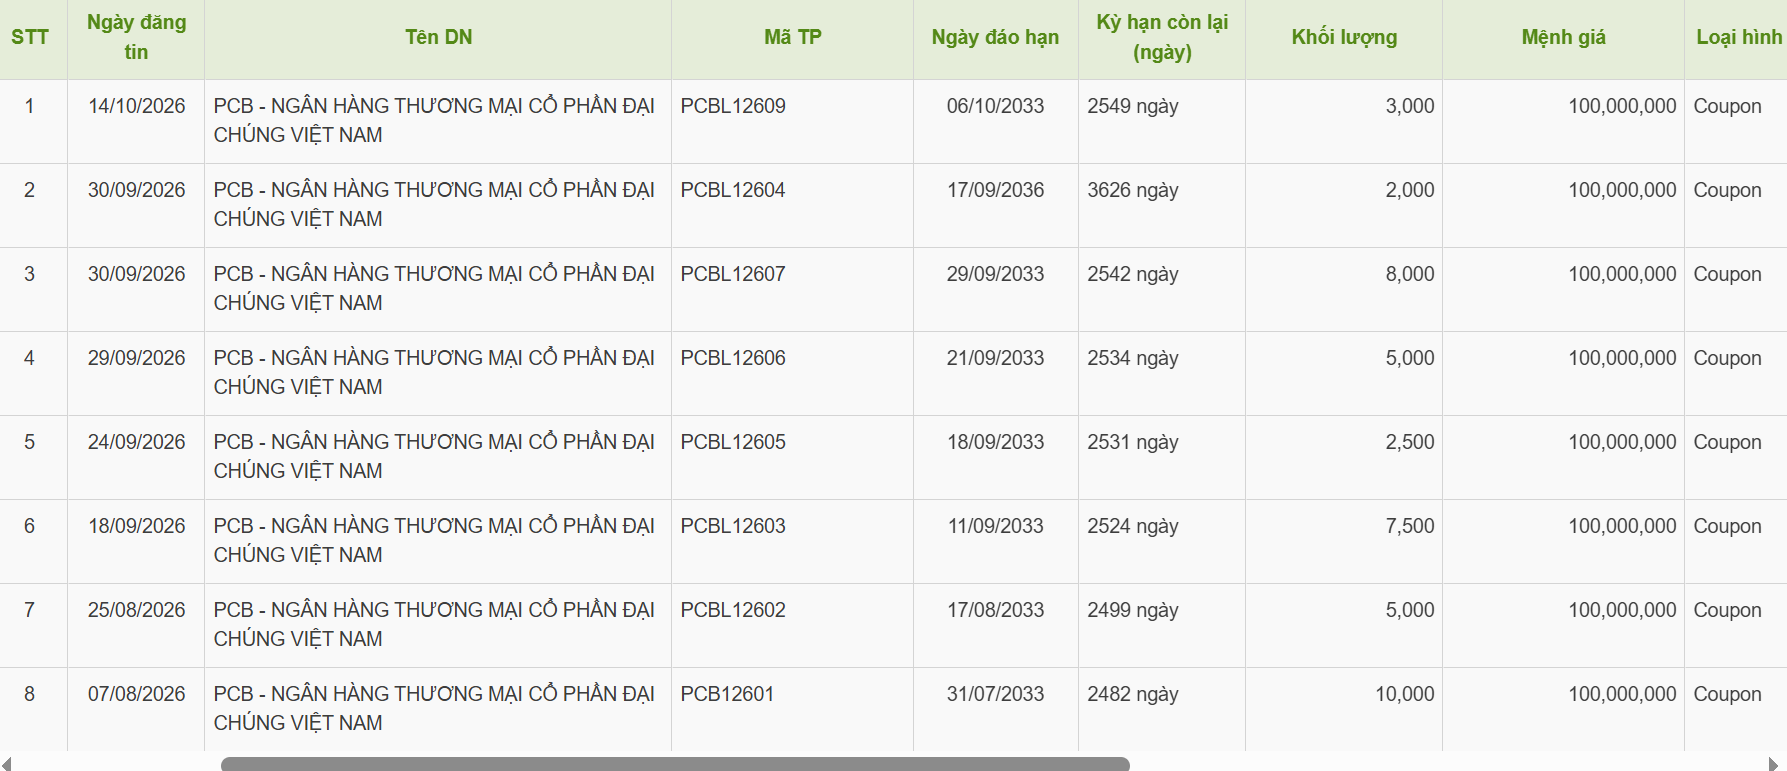The image size is (1787, 771).
Task: Click remaining term 2524 ngày
Action: (x=1133, y=526)
